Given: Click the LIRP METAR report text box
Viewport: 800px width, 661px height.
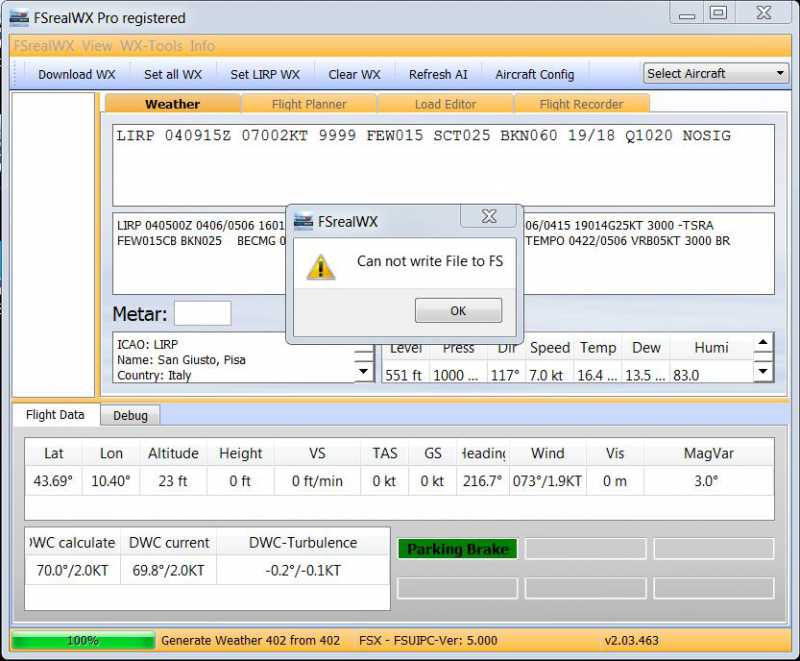Looking at the screenshot, I should [443, 165].
